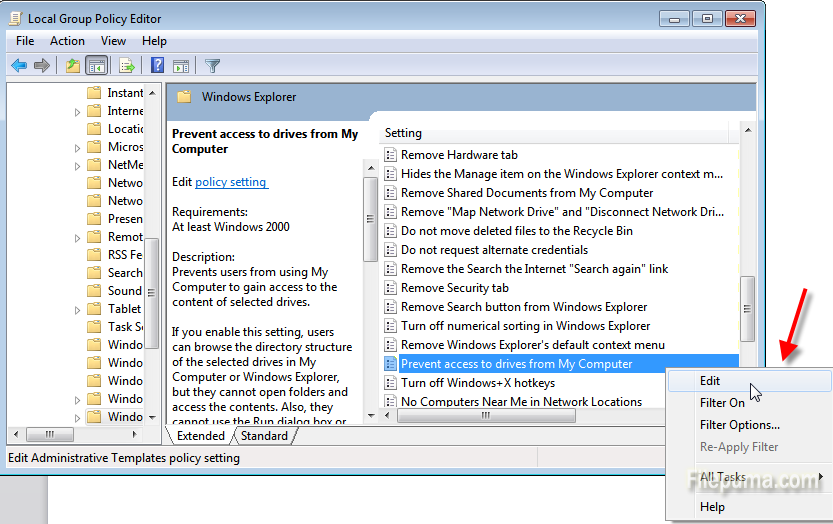Click the Back arrow toolbar button
The height and width of the screenshot is (524, 833).
coord(19,66)
